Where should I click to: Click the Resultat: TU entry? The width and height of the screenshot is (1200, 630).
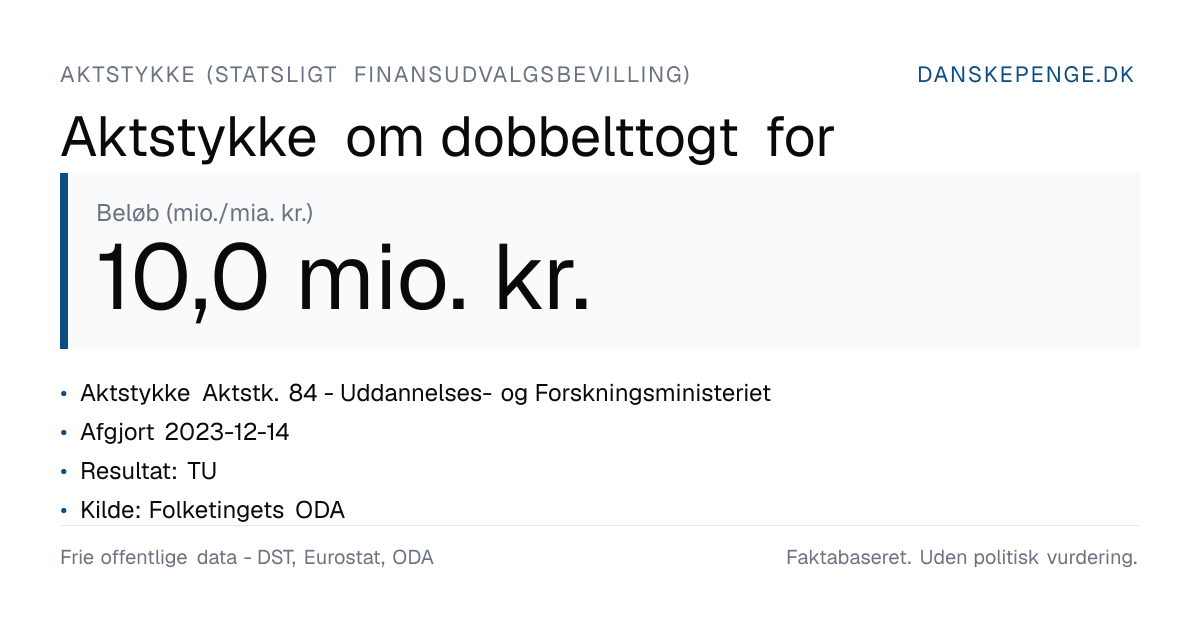tap(148, 471)
